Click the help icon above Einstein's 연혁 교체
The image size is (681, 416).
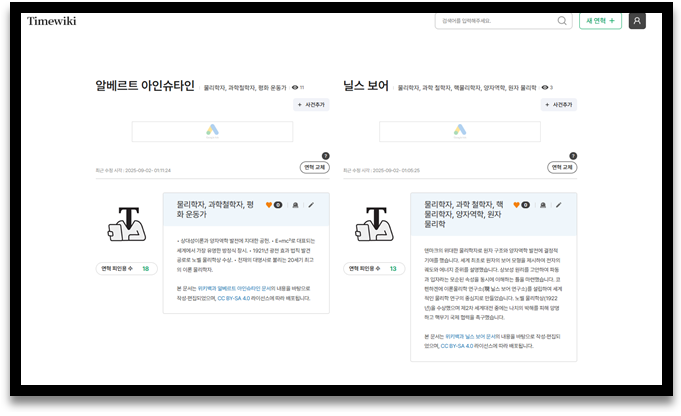click(325, 156)
